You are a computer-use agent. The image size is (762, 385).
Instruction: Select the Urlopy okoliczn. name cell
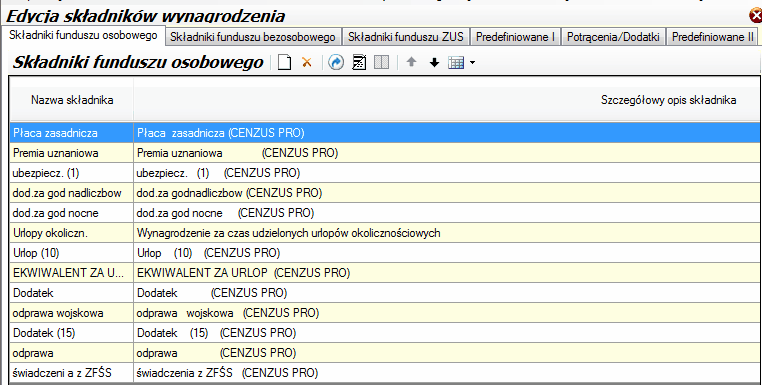click(x=71, y=233)
